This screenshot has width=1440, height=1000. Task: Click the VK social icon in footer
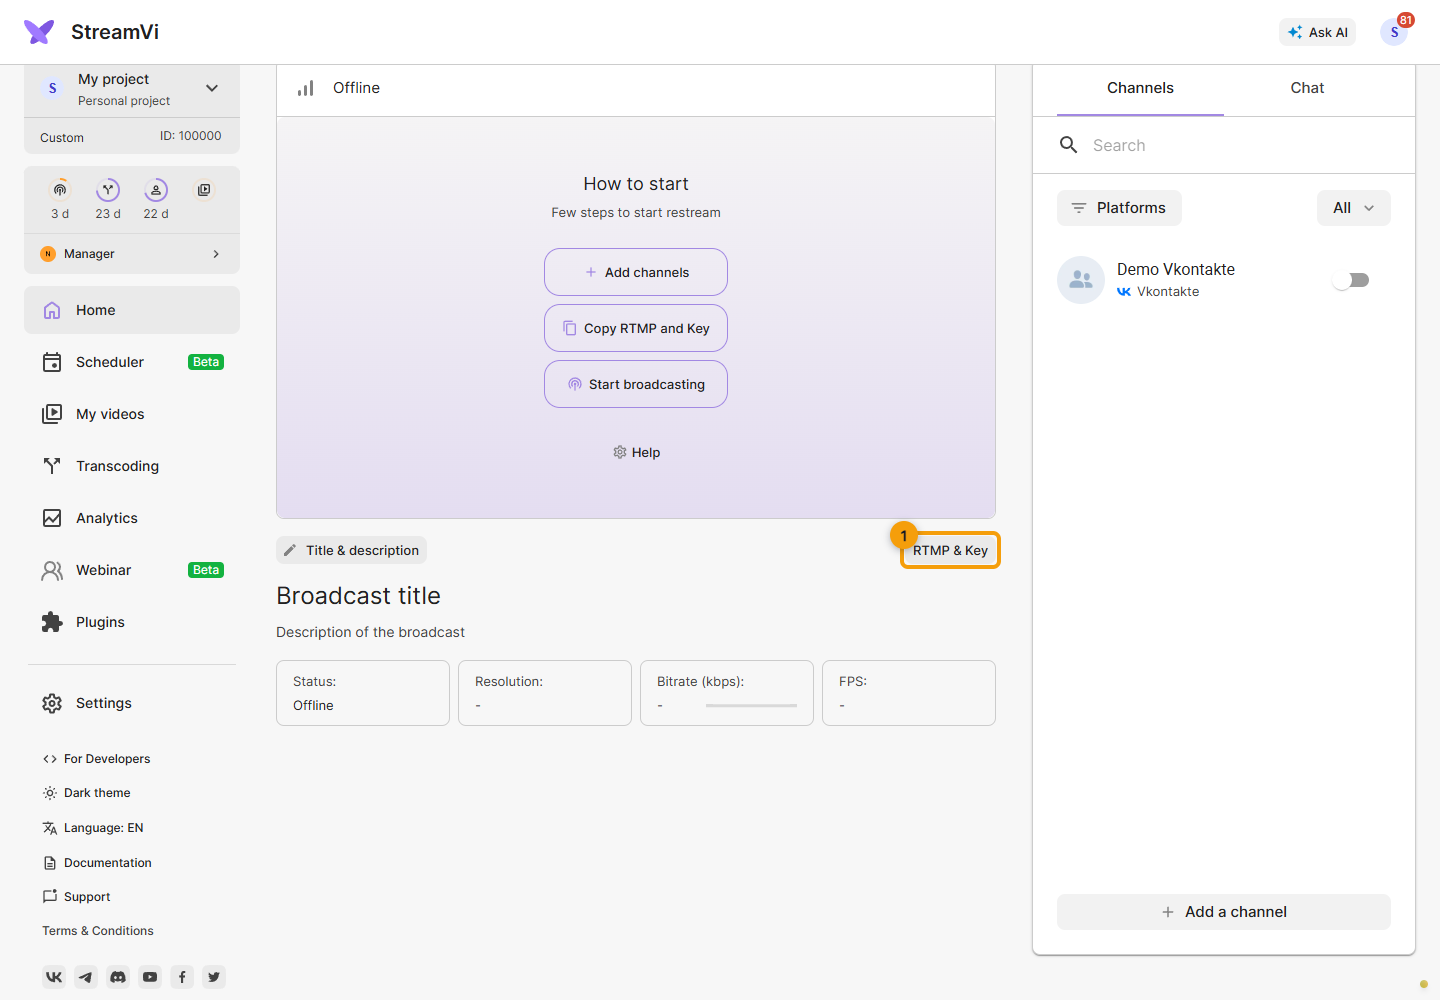pyautogui.click(x=54, y=977)
